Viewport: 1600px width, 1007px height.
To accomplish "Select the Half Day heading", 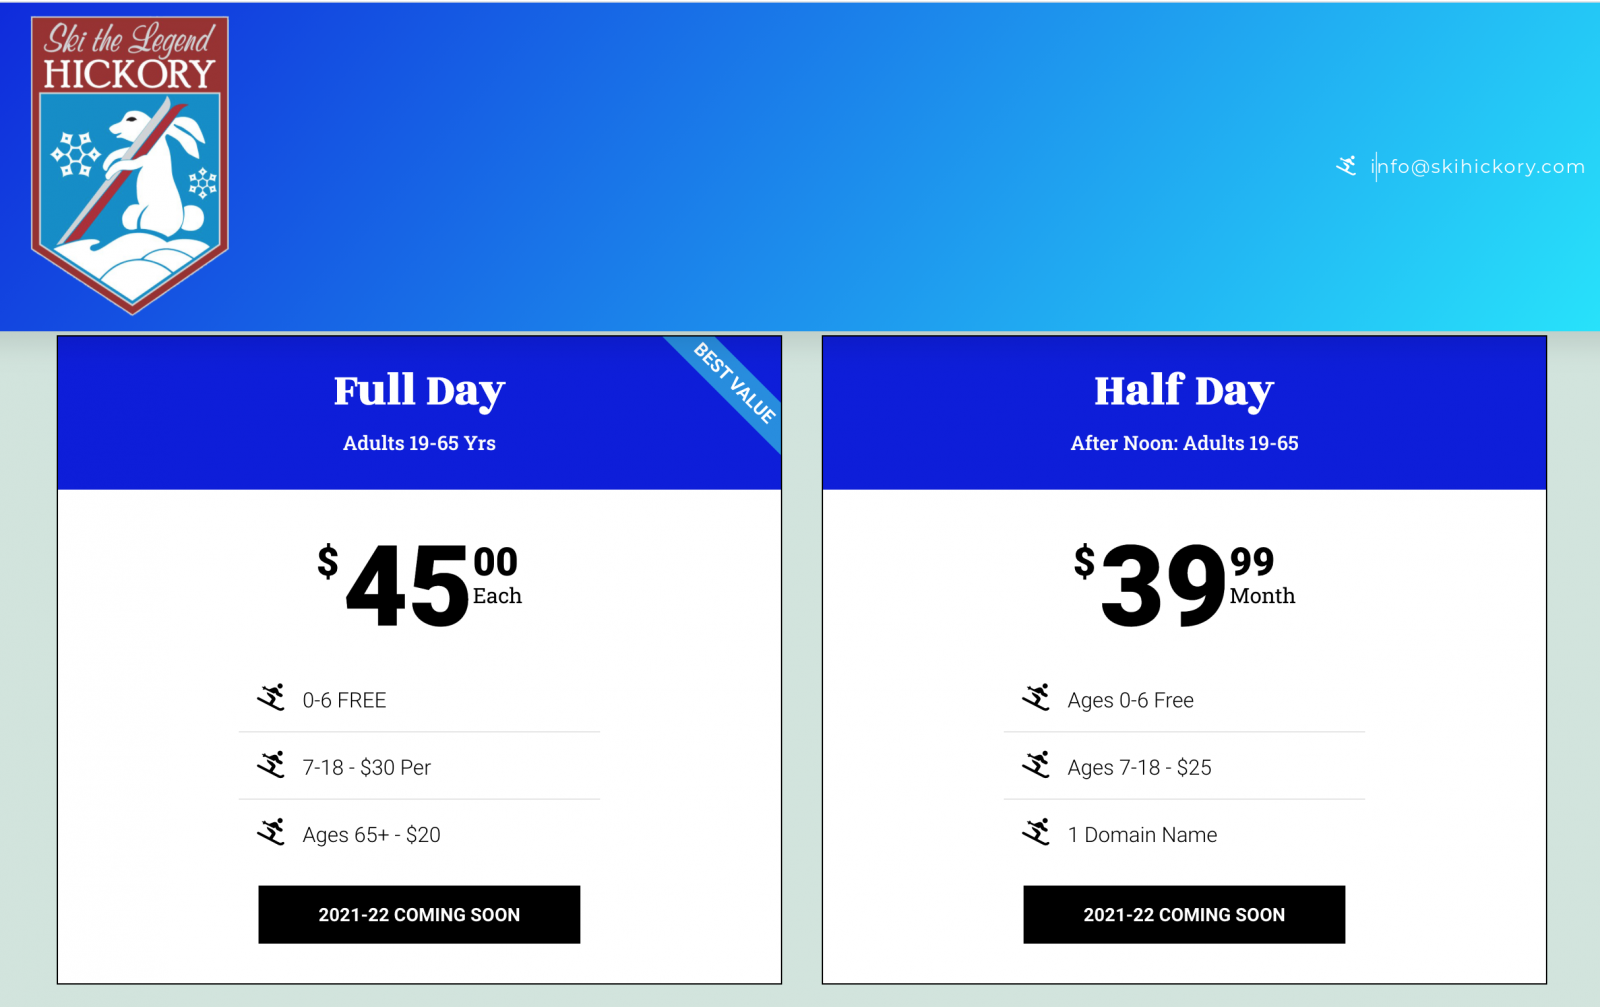I will tap(1184, 390).
